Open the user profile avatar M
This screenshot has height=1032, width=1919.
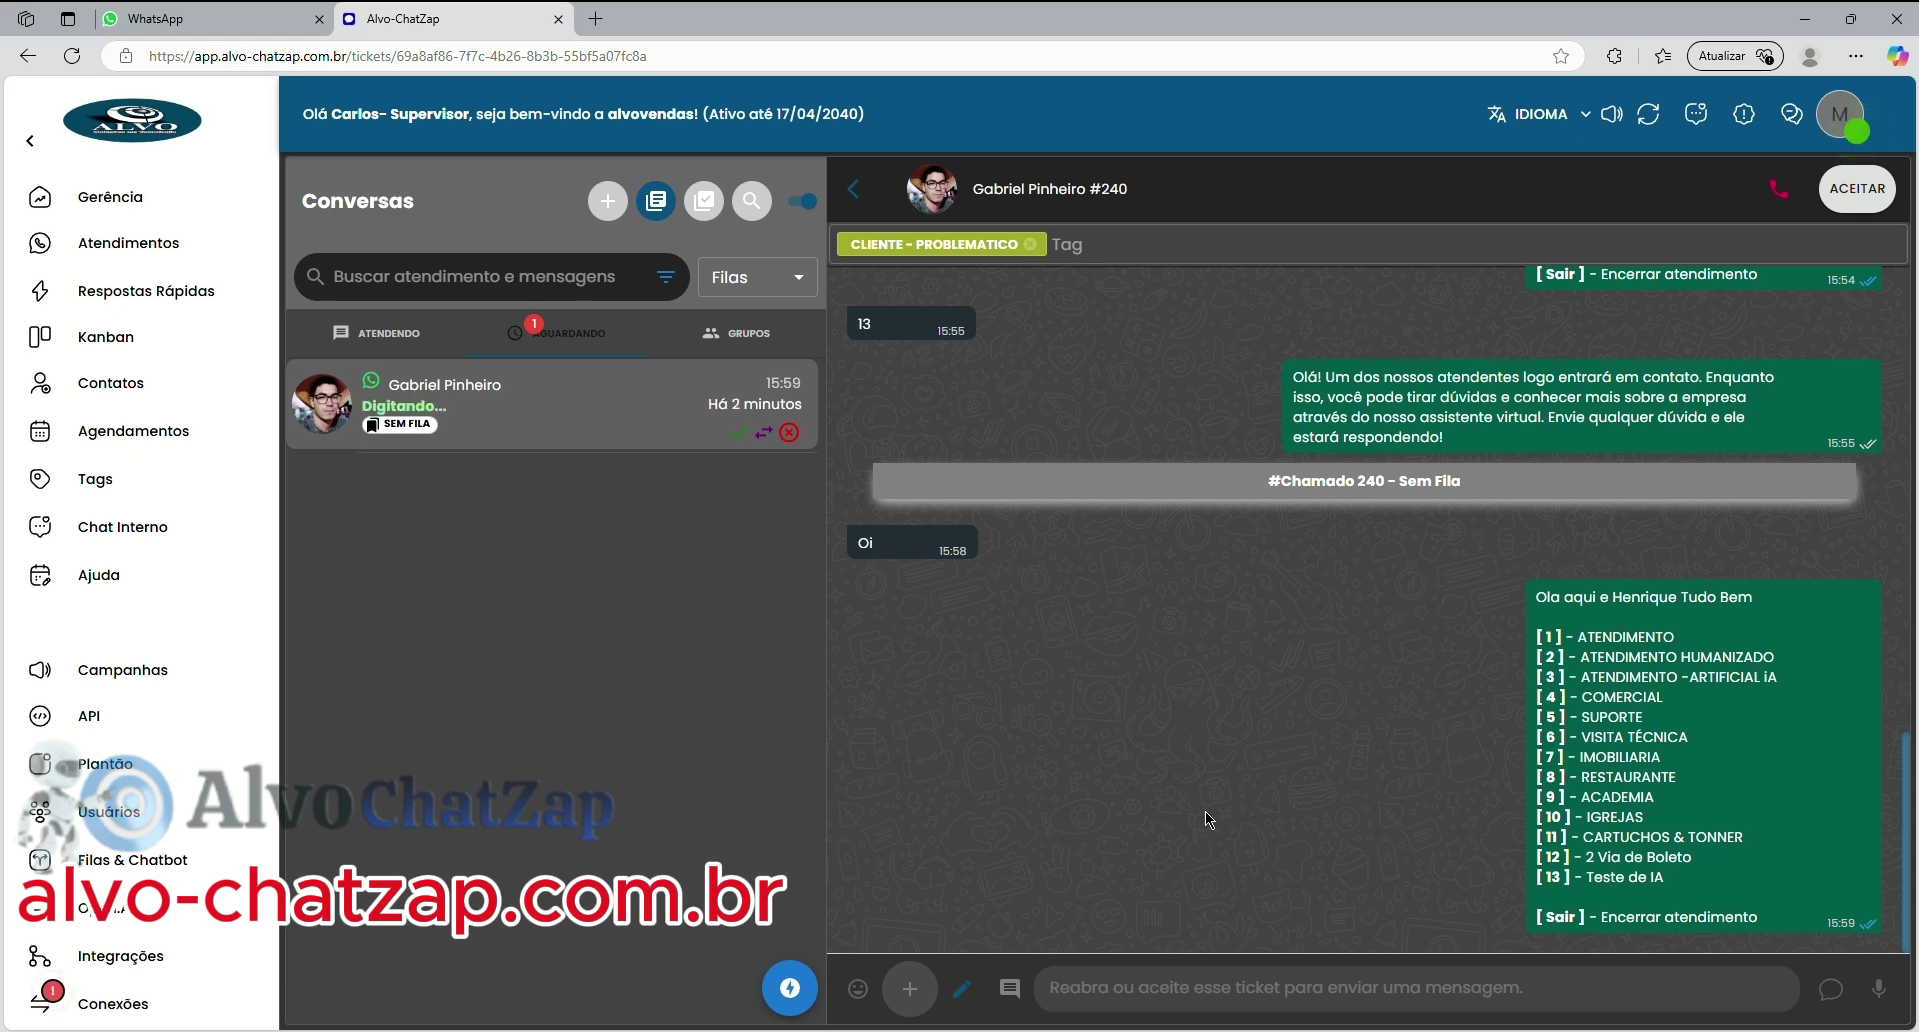pos(1840,114)
